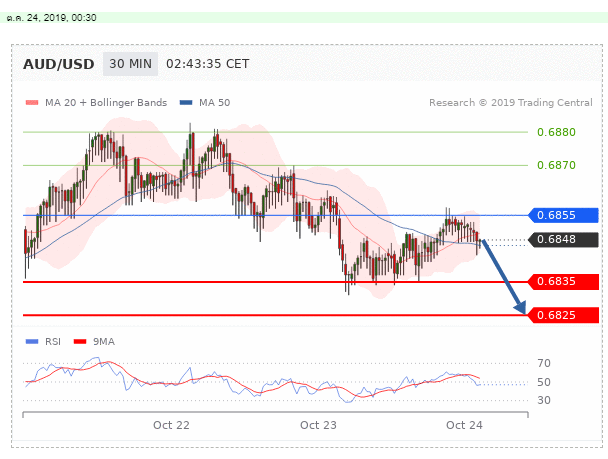The height and width of the screenshot is (459, 608).
Task: Click the 0.6870 resistance level label
Action: (x=556, y=165)
